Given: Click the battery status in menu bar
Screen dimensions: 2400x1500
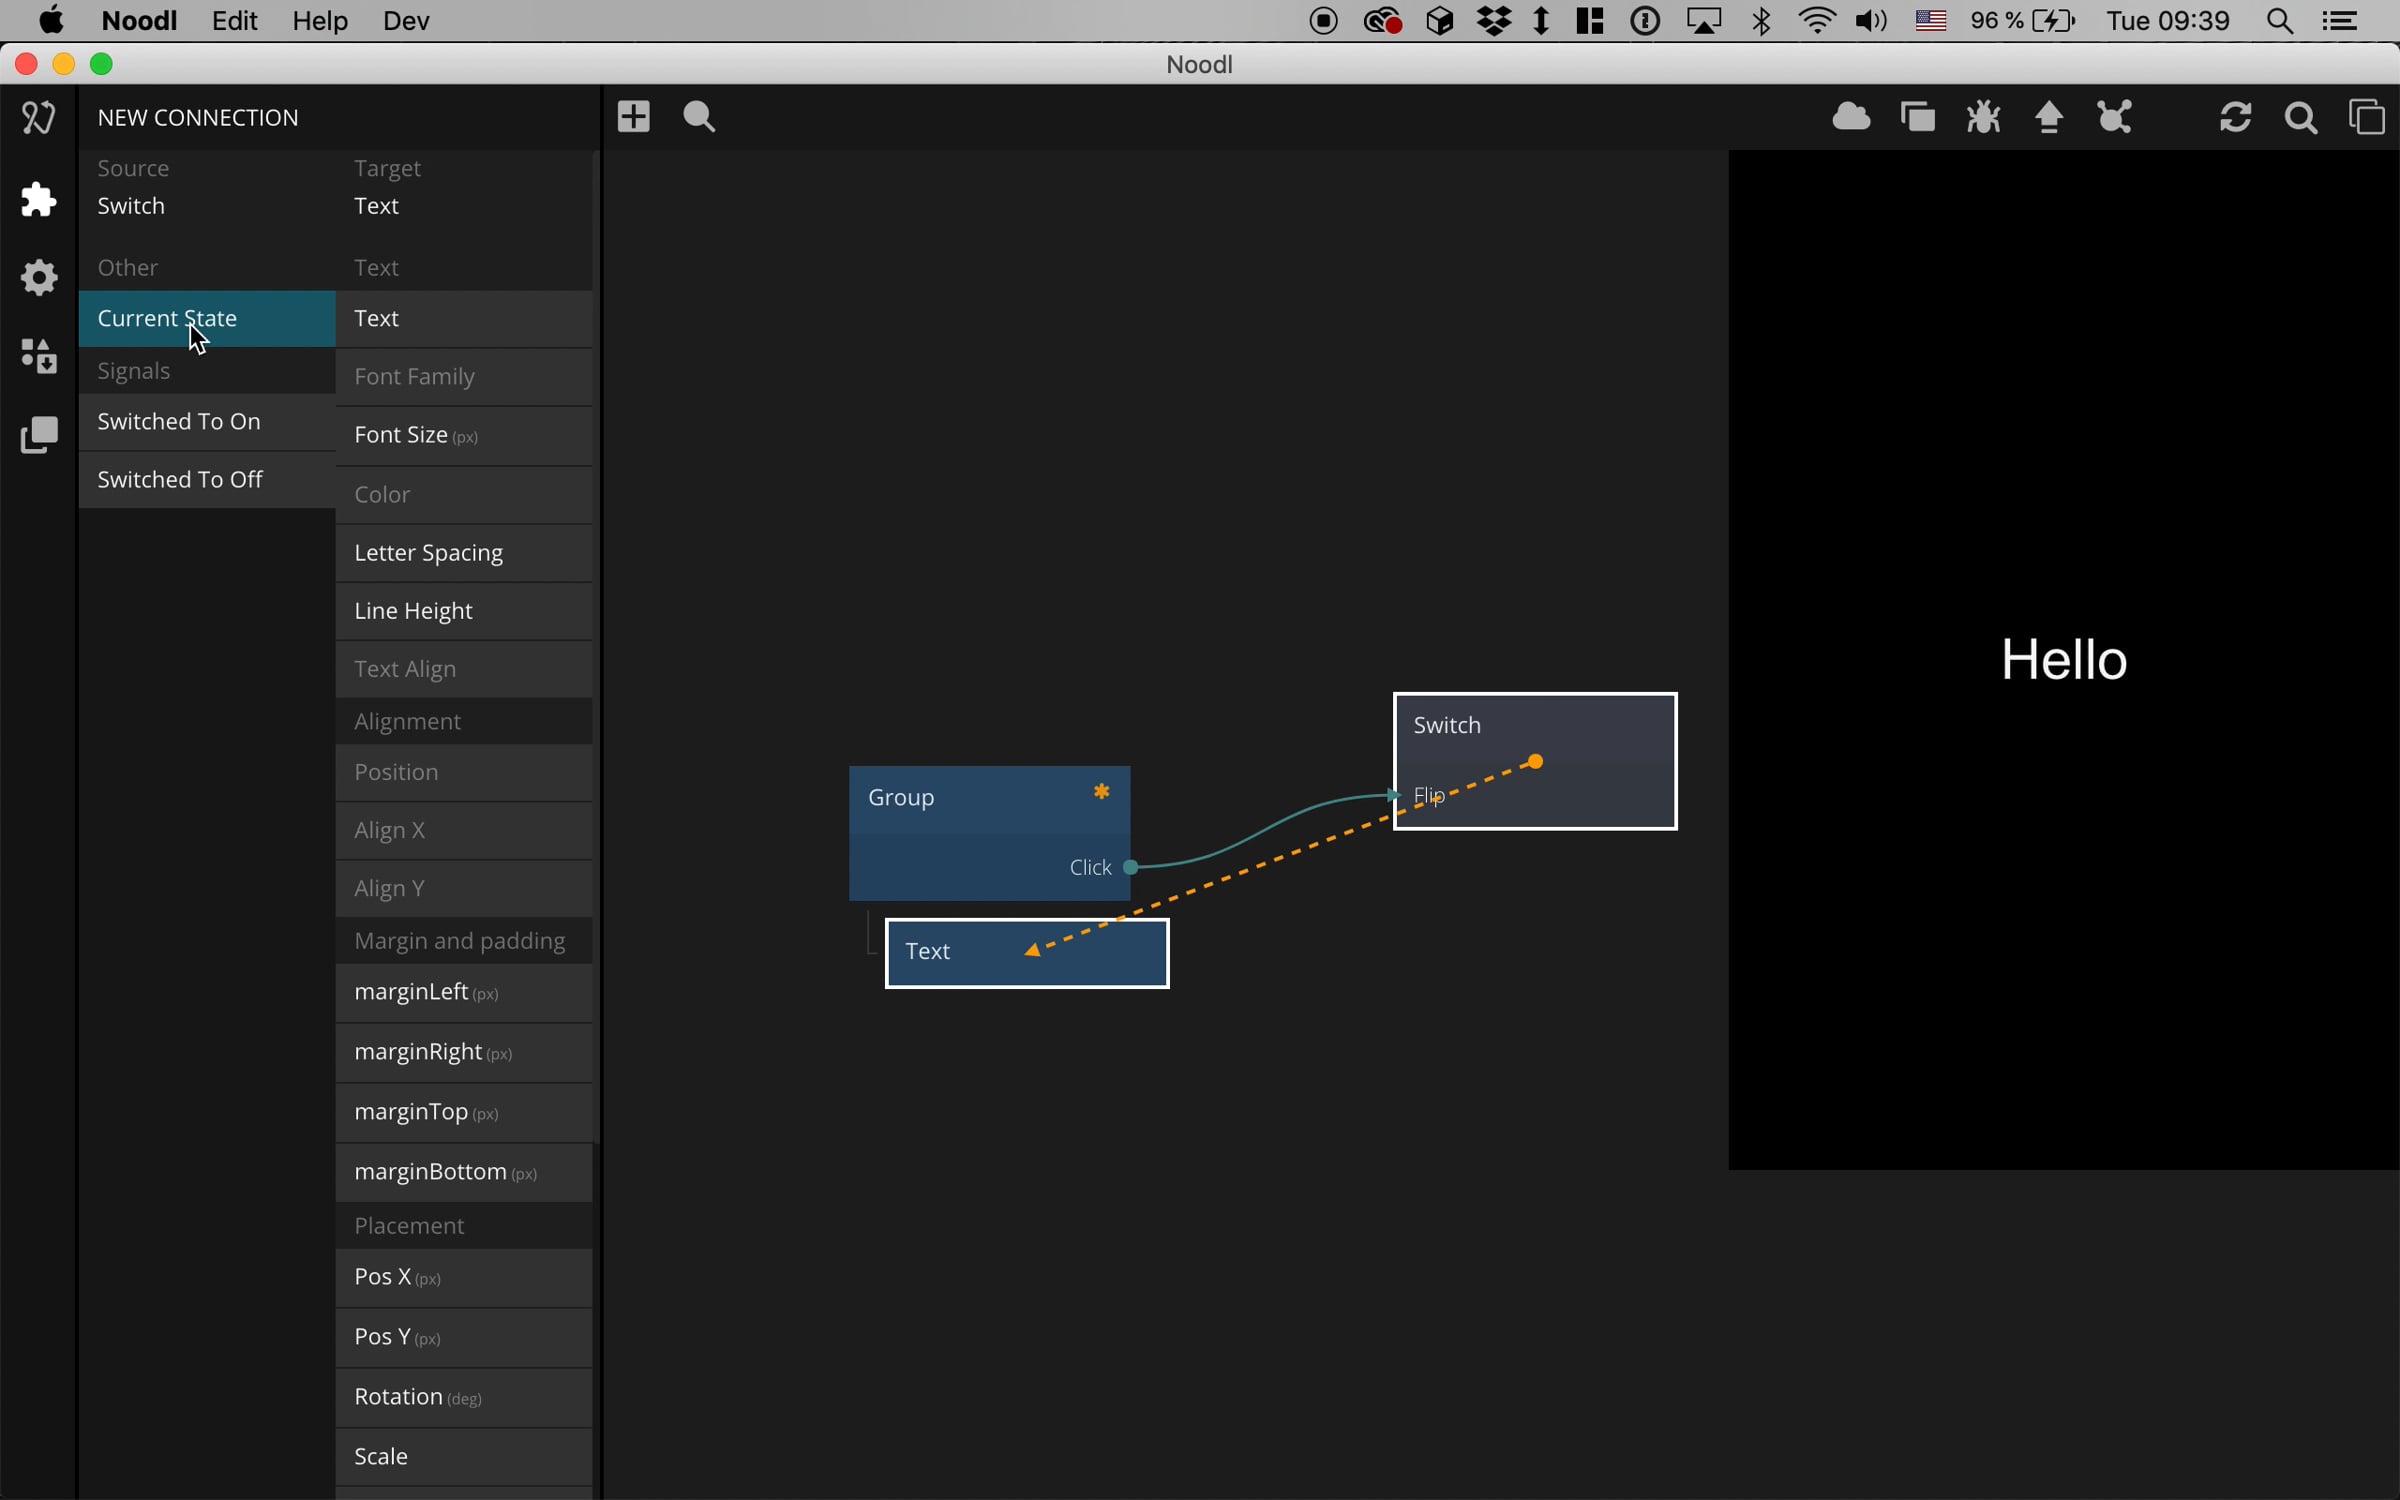Looking at the screenshot, I should coord(2023,21).
